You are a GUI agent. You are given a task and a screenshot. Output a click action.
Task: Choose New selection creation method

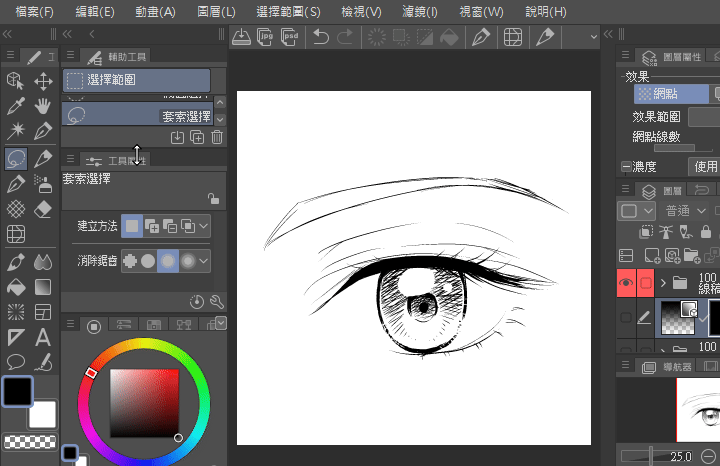(132, 226)
